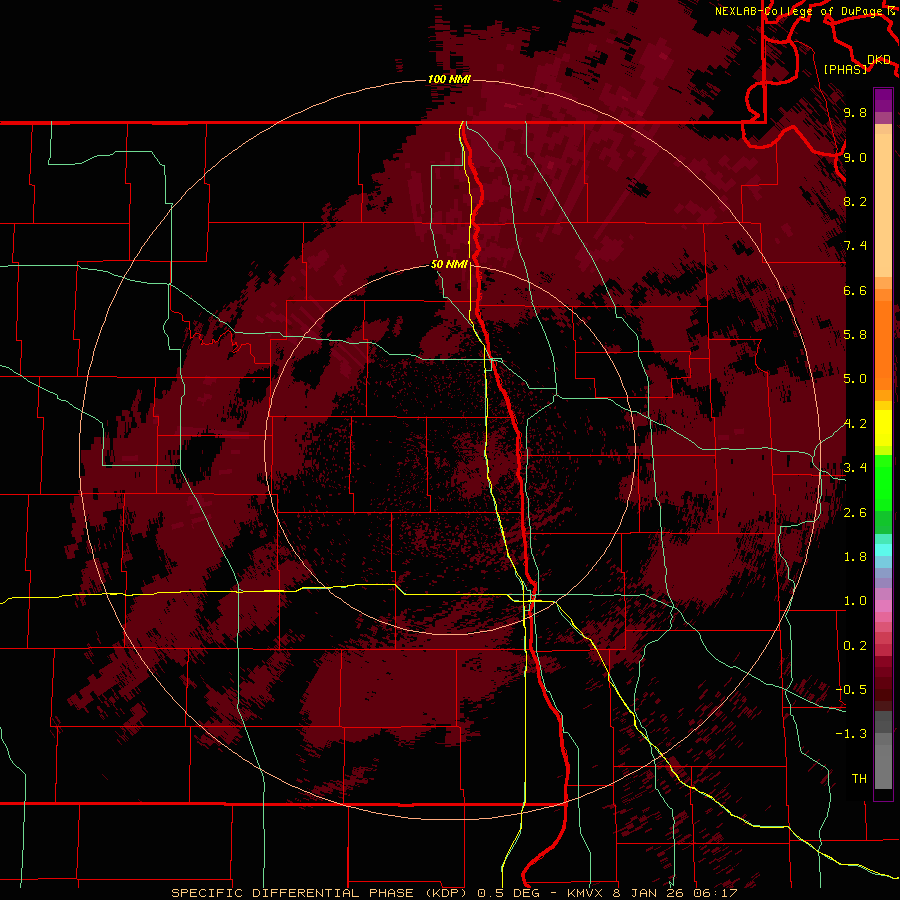Image resolution: width=900 pixels, height=900 pixels.
Task: Click the 4.2 scale value
Action: pyautogui.click(x=855, y=424)
